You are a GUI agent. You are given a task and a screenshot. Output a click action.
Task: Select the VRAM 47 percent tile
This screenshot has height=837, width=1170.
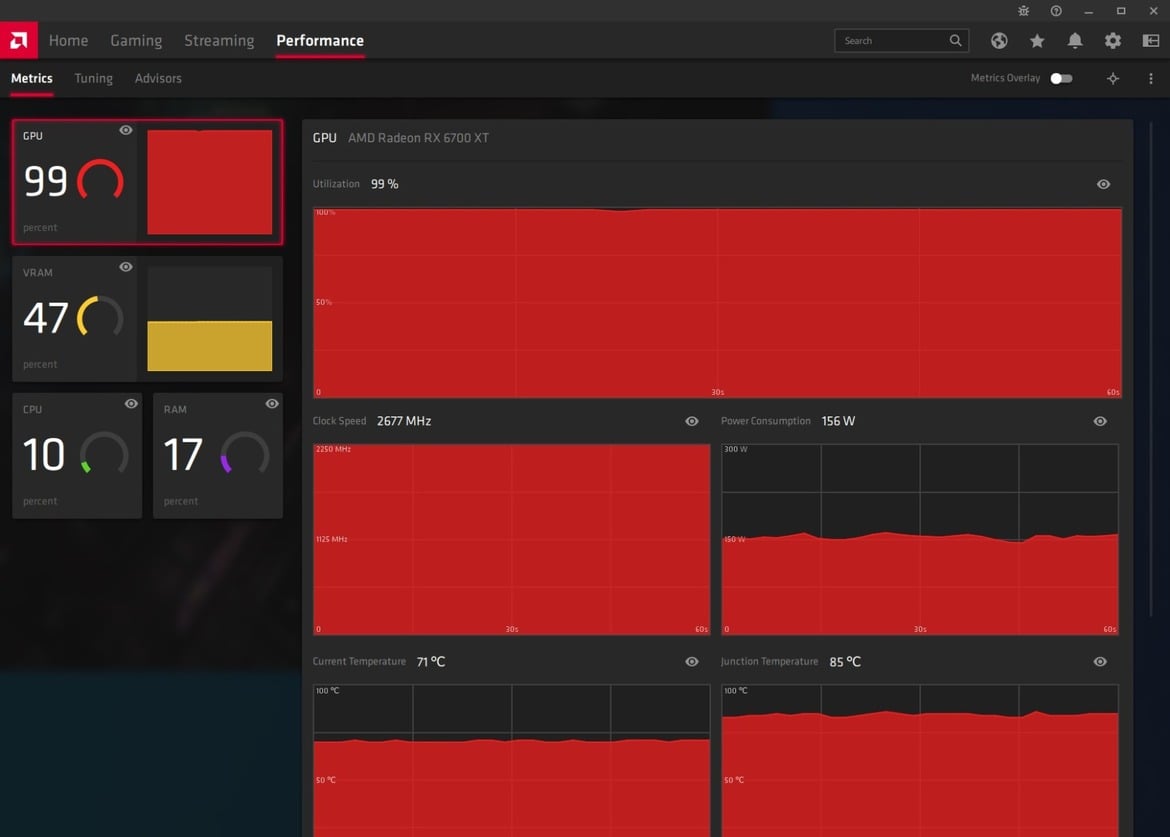point(148,319)
